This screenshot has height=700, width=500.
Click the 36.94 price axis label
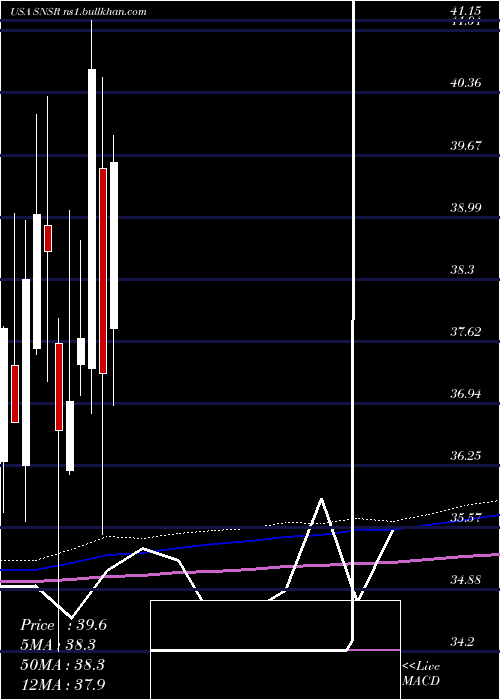[x=465, y=393]
